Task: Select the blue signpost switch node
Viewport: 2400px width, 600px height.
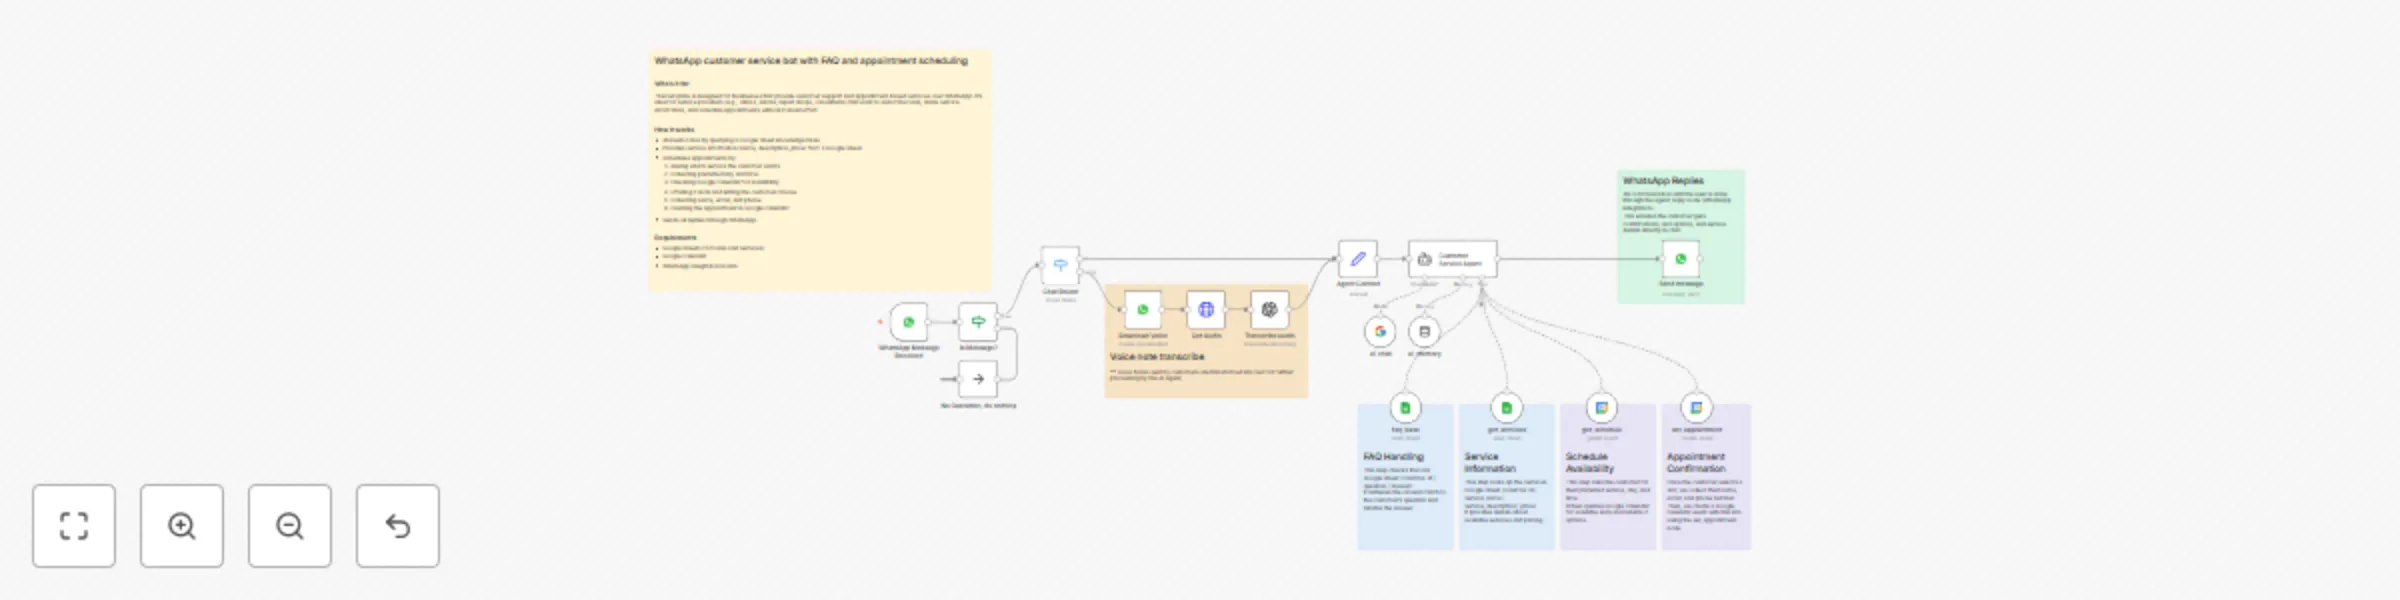Action: 1060,265
